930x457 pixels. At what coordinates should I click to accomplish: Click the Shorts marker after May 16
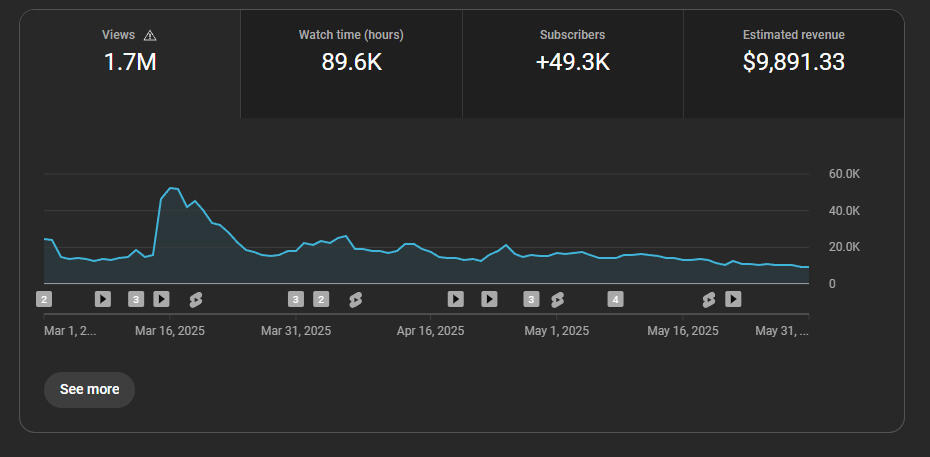[x=708, y=299]
